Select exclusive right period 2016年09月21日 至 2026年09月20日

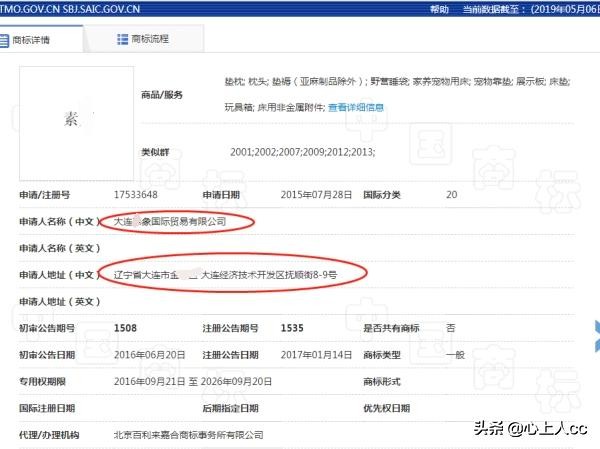tap(193, 382)
